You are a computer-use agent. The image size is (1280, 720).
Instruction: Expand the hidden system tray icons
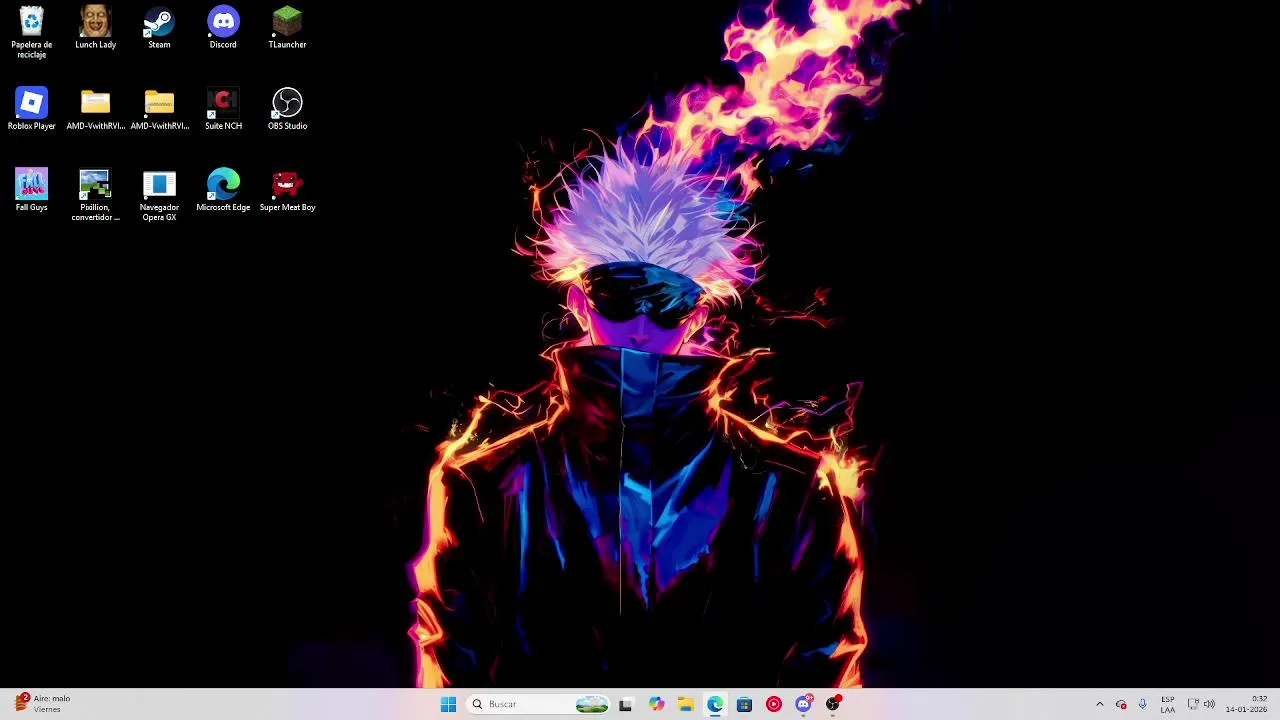(x=1100, y=704)
